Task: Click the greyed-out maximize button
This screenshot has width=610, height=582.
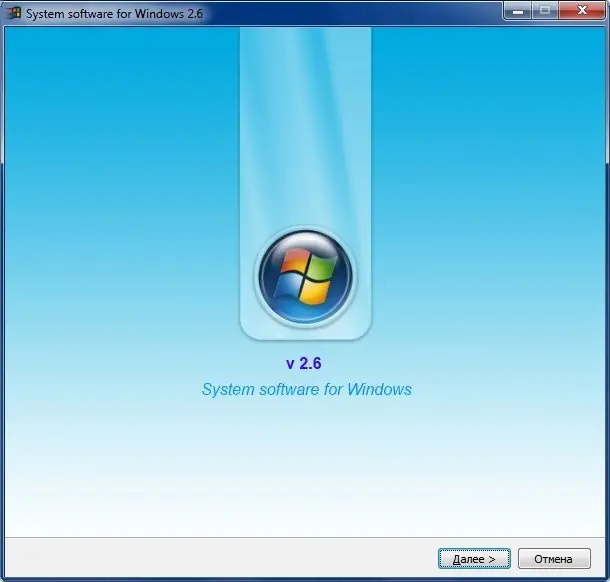Action: pos(545,11)
